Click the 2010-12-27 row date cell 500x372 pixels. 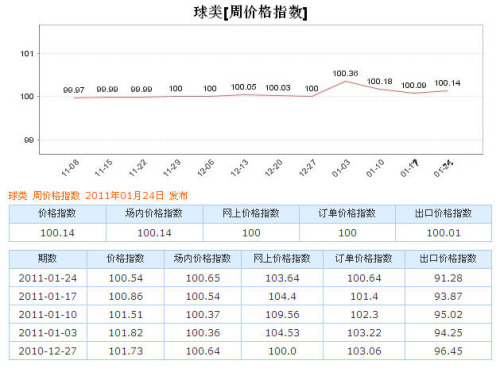(48, 351)
